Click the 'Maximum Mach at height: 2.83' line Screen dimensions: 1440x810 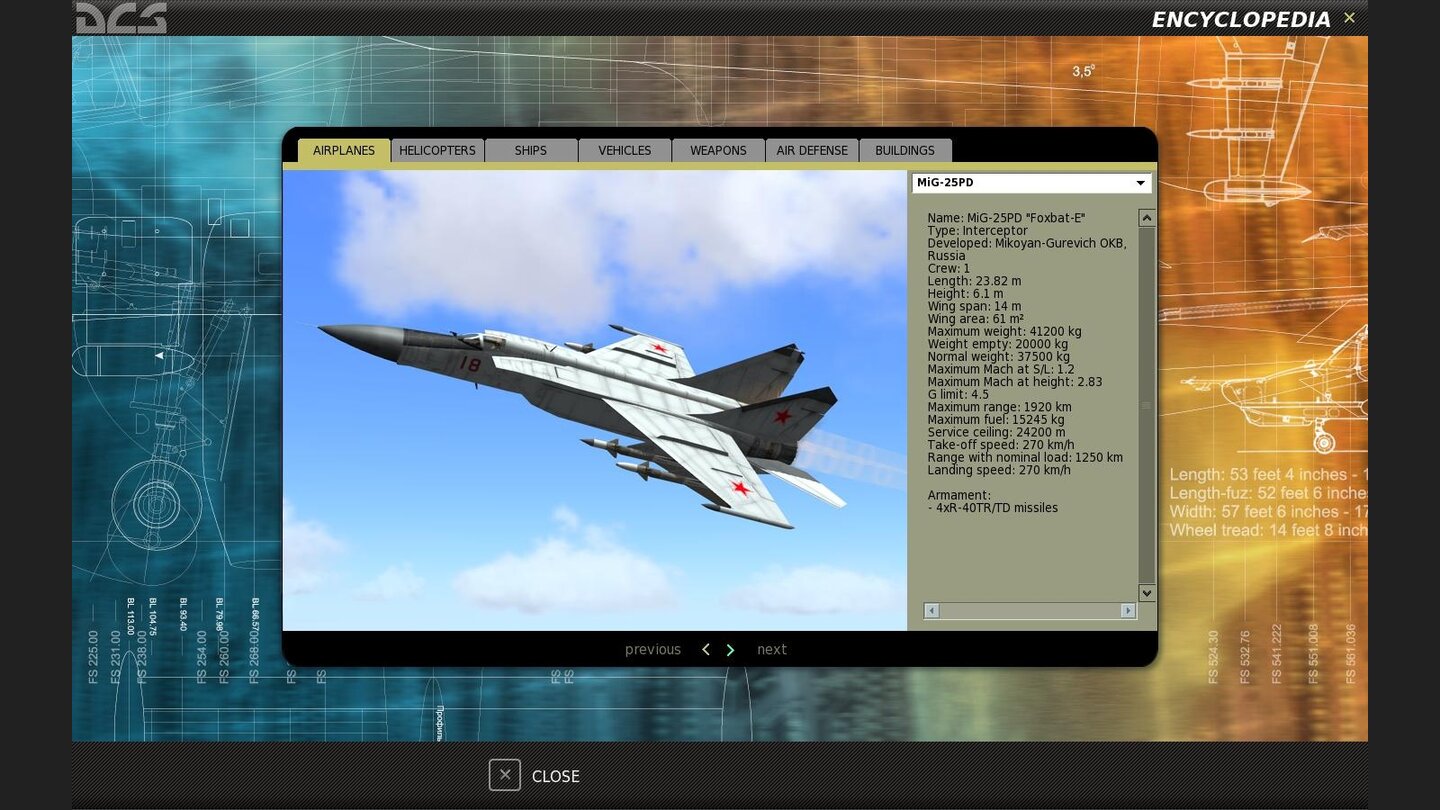click(1014, 382)
